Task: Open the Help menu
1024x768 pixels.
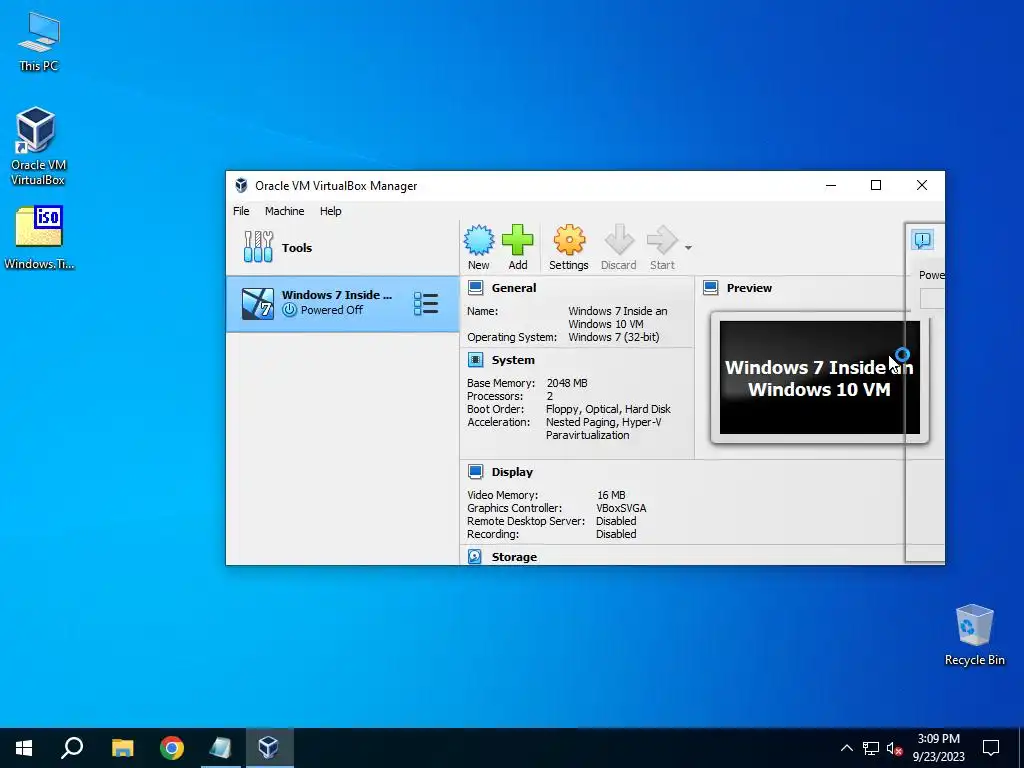Action: (330, 211)
